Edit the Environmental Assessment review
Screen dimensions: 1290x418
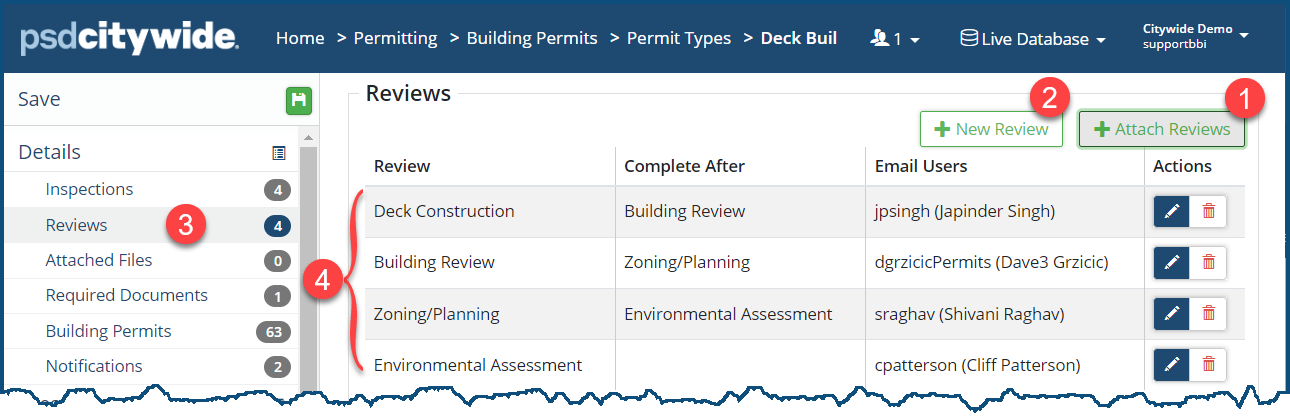tap(1173, 365)
